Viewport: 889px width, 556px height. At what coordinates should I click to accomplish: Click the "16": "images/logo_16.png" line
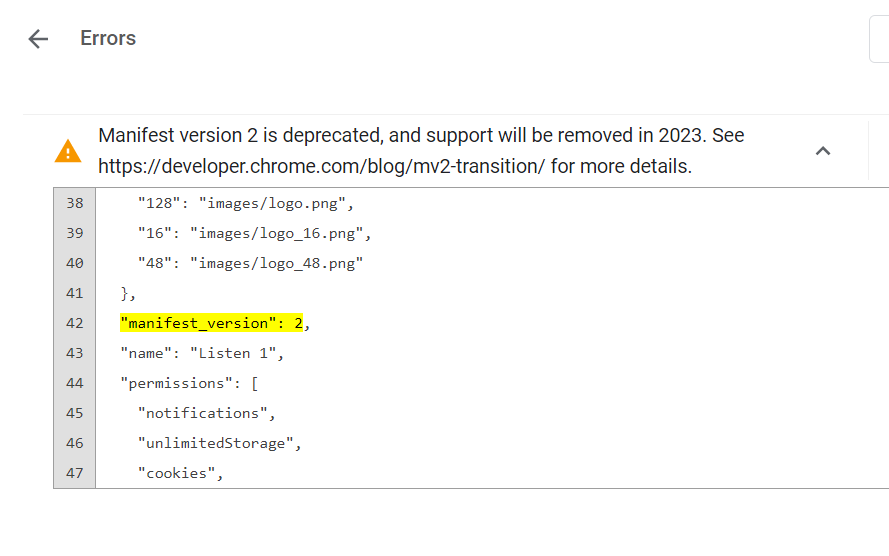(254, 233)
